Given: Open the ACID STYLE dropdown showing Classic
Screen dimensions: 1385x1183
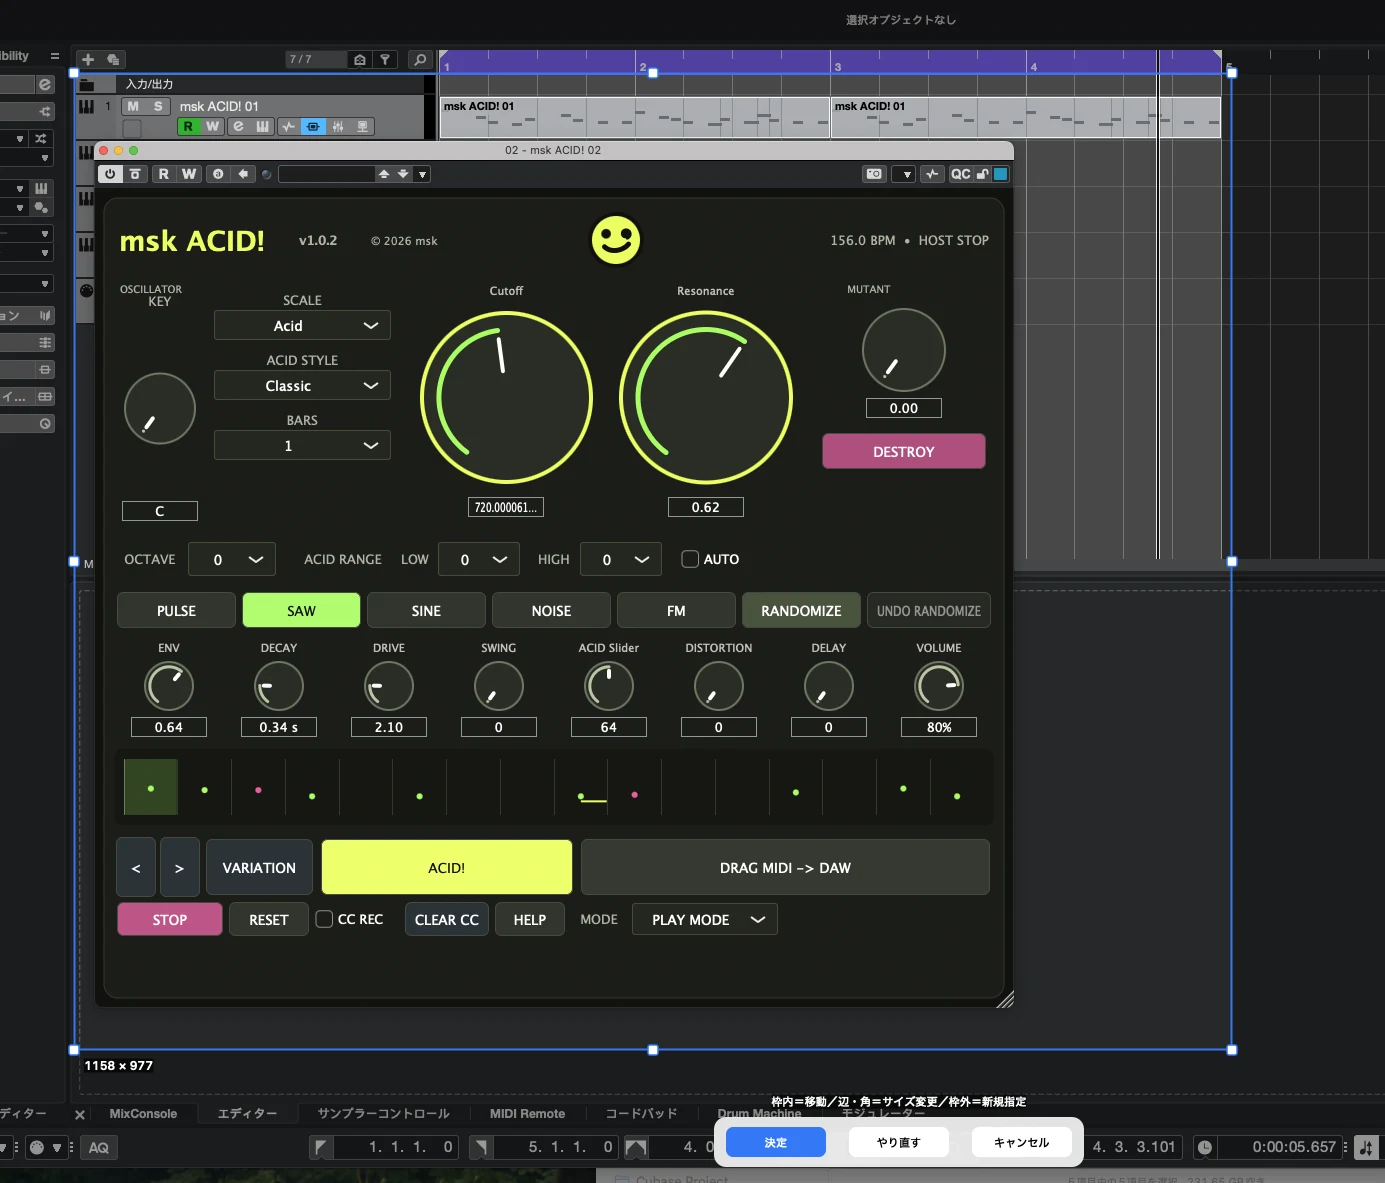Looking at the screenshot, I should click(x=302, y=386).
